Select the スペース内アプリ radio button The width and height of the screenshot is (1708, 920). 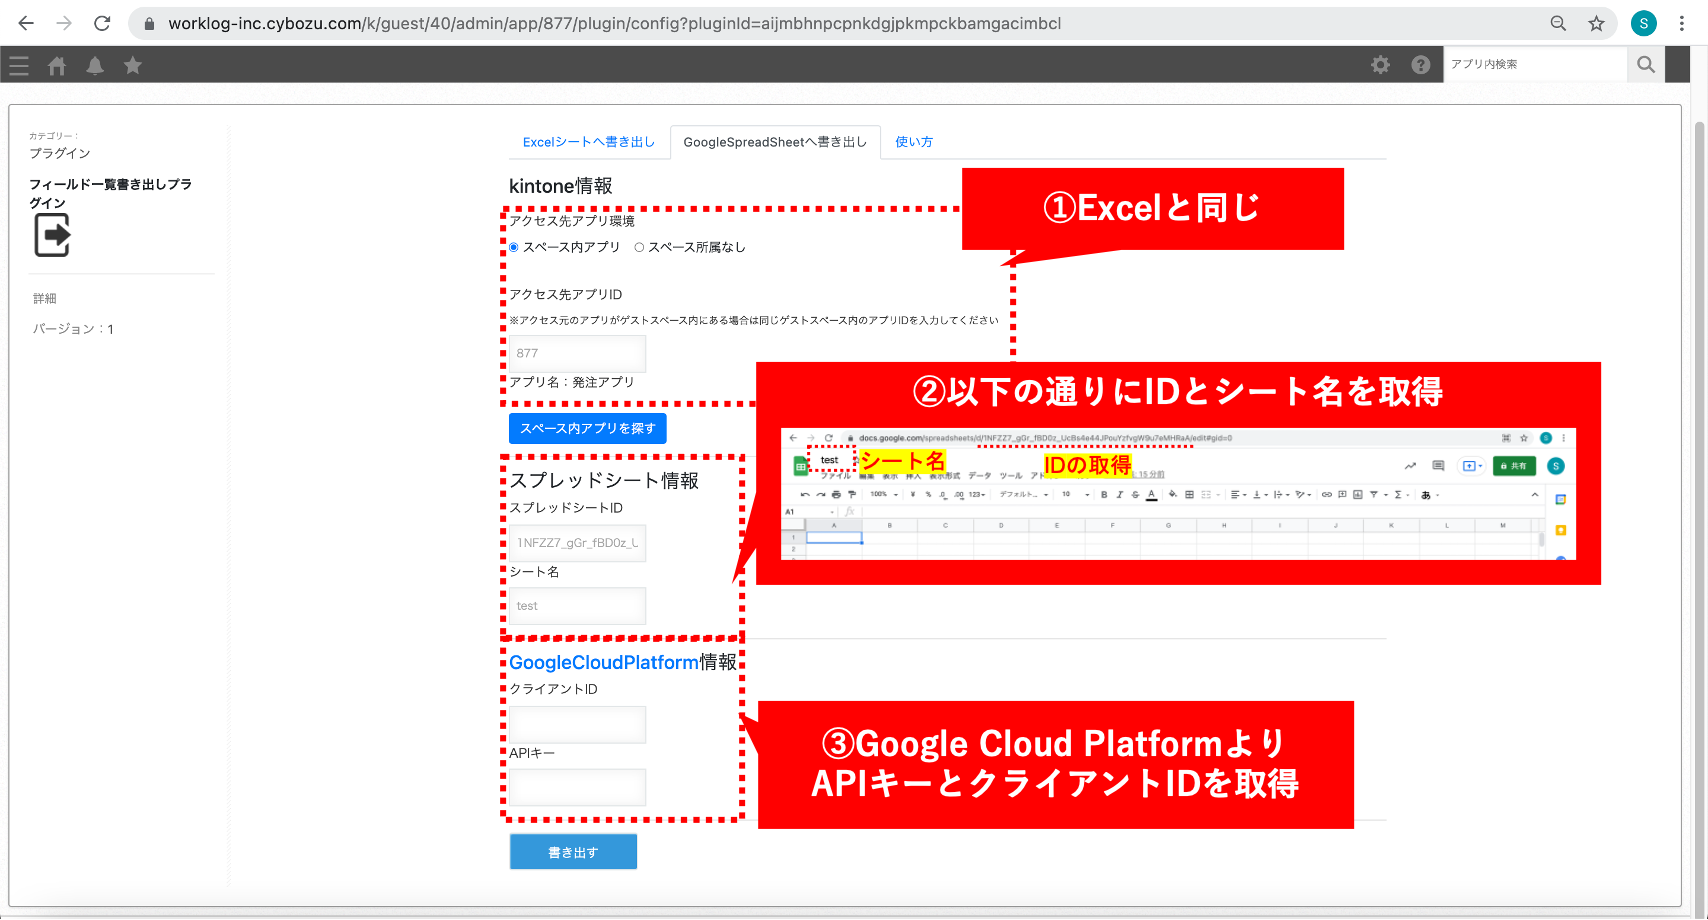(514, 248)
